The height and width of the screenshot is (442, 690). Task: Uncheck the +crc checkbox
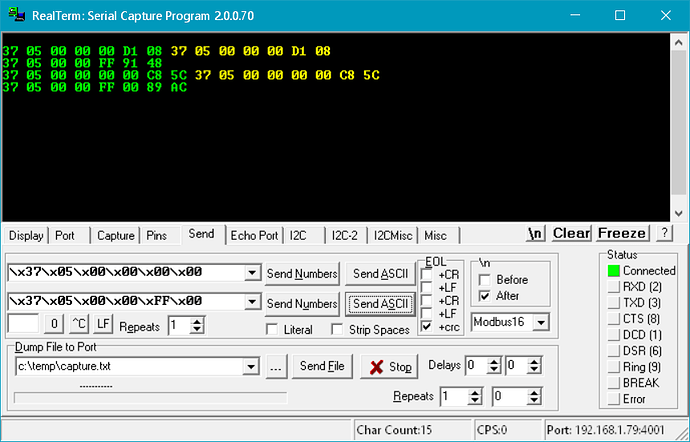pyautogui.click(x=426, y=327)
